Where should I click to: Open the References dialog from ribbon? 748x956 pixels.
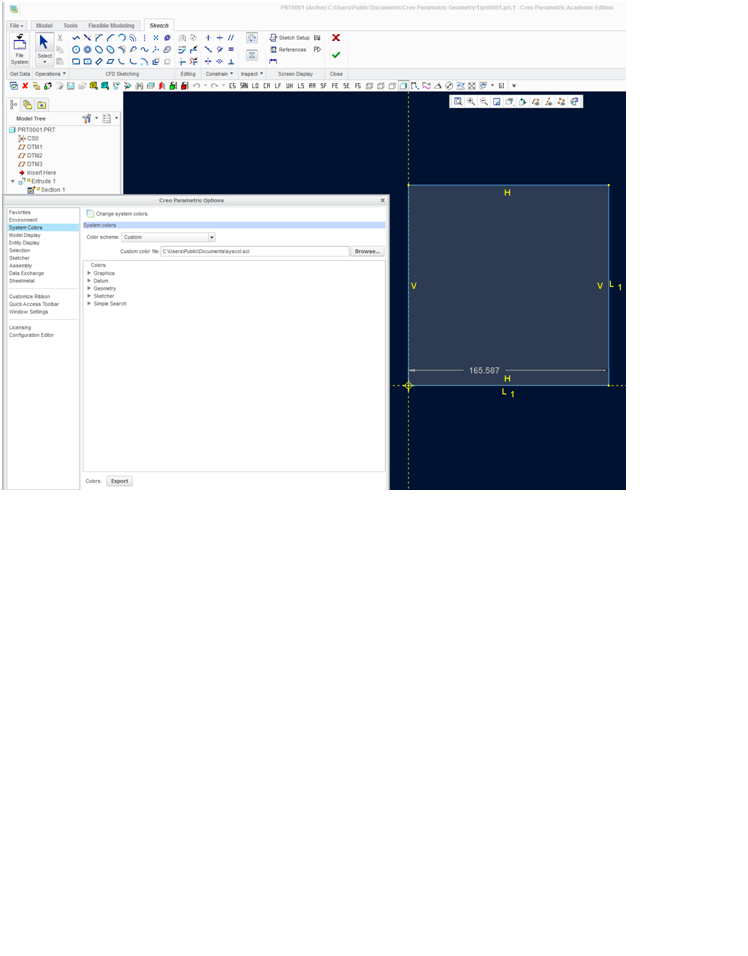click(x=288, y=49)
